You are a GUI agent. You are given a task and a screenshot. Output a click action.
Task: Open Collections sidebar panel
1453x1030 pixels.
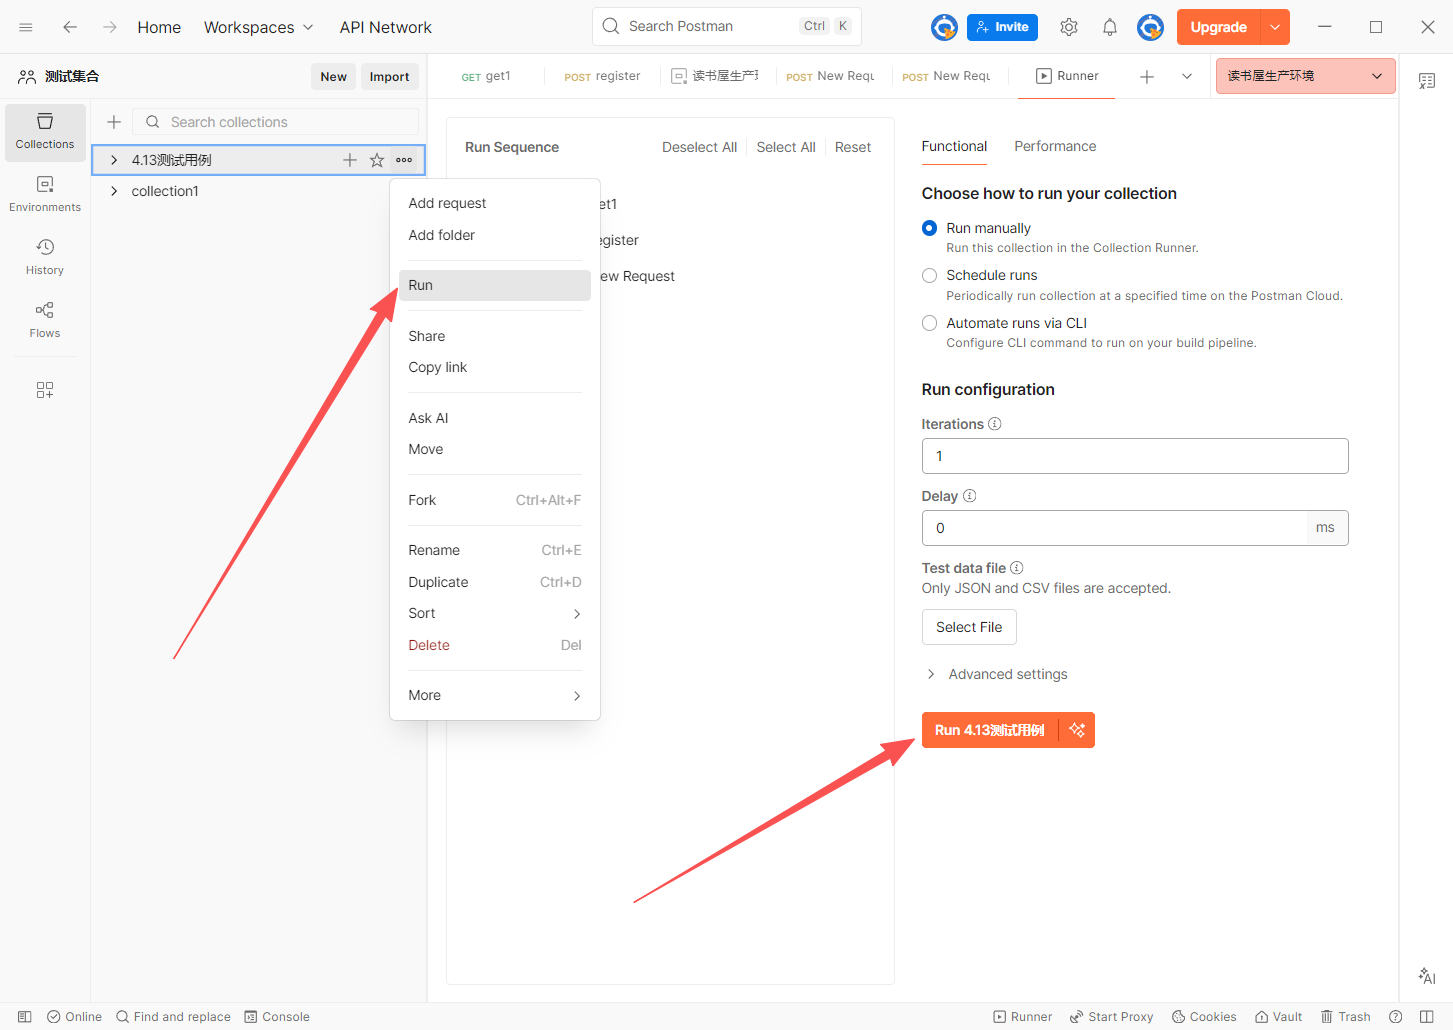[45, 132]
